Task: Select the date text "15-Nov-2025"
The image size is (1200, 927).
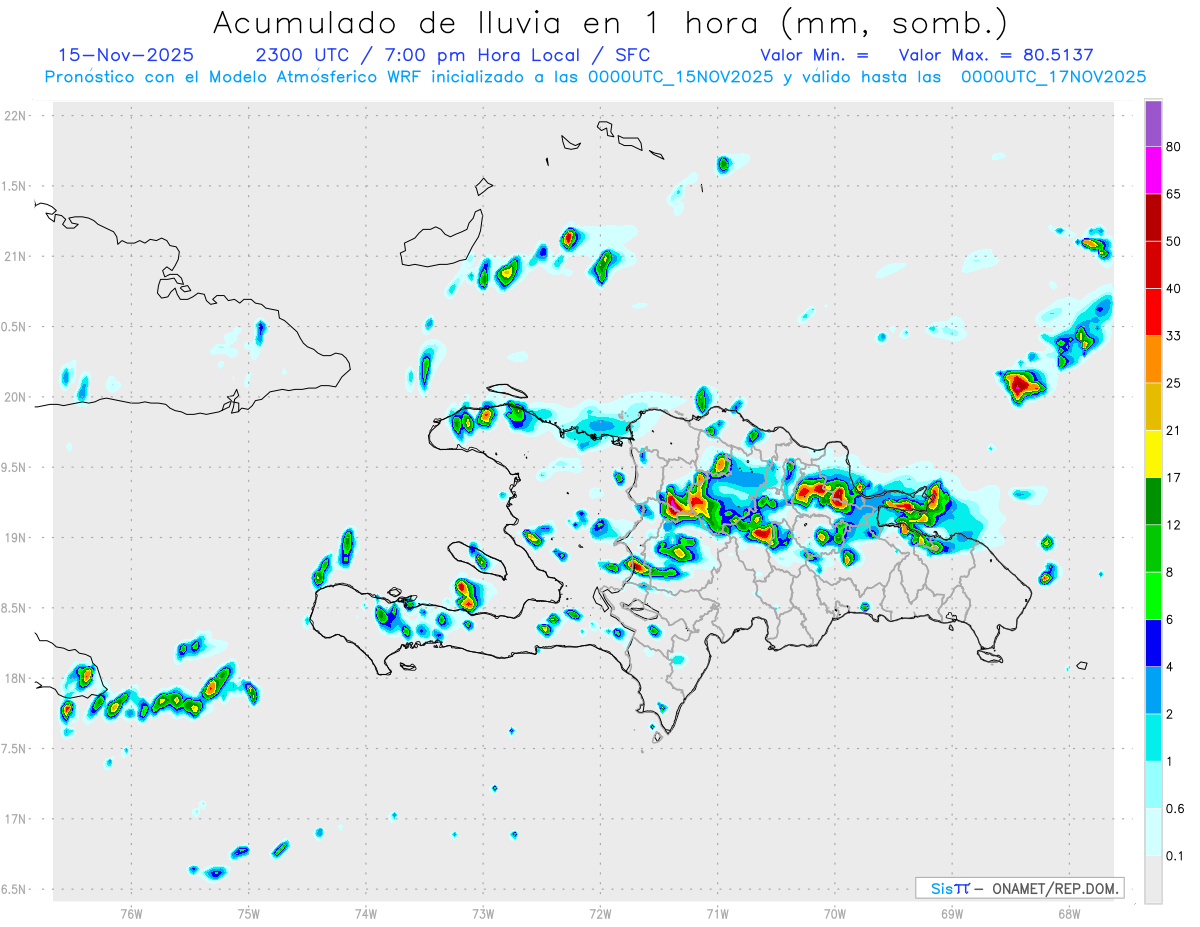Action: [x=126, y=55]
